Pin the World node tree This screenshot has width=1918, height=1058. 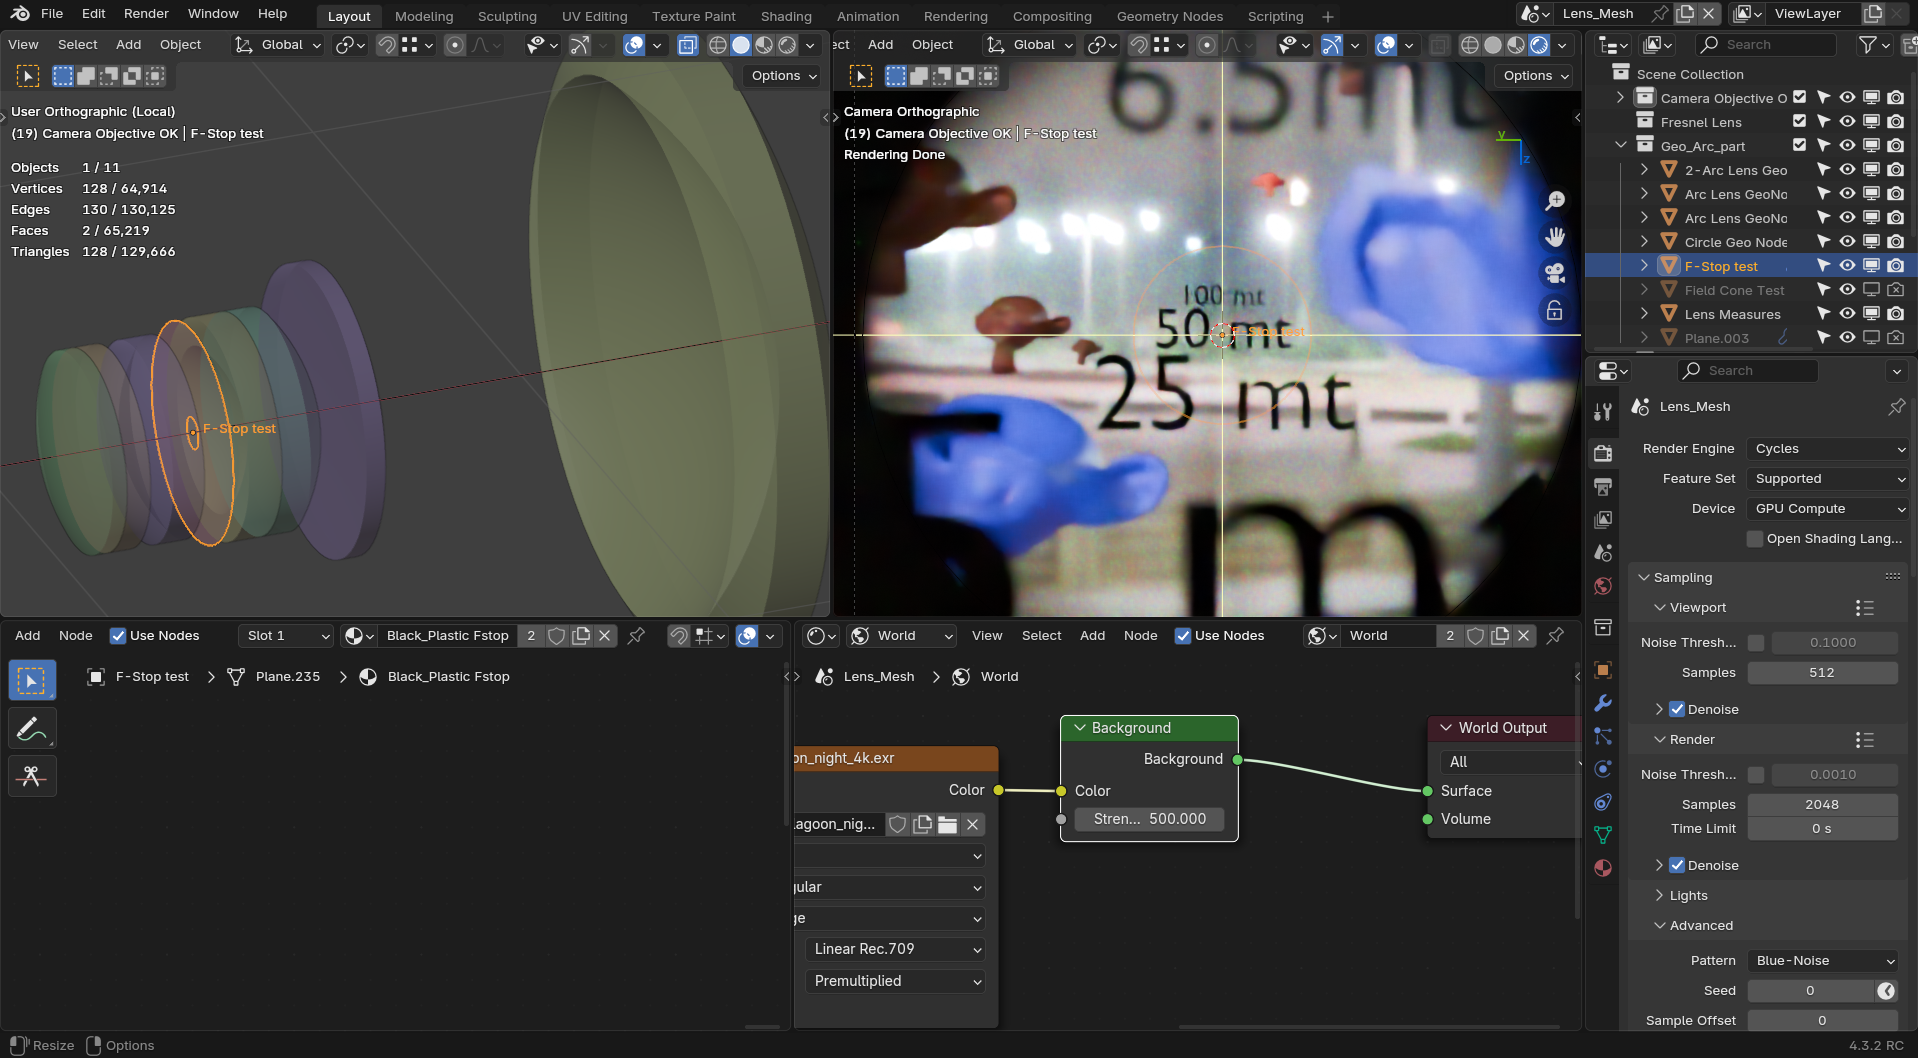(x=1555, y=636)
